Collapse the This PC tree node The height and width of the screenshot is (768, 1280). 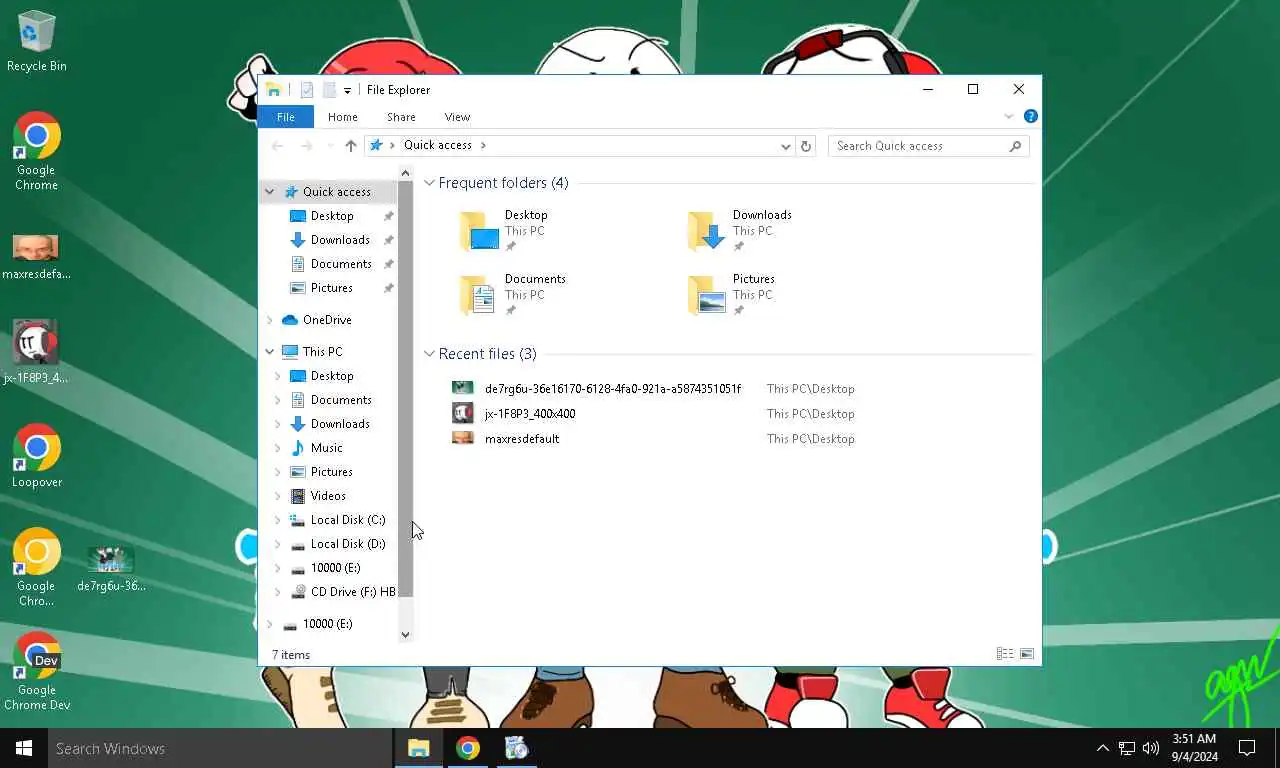coord(269,352)
